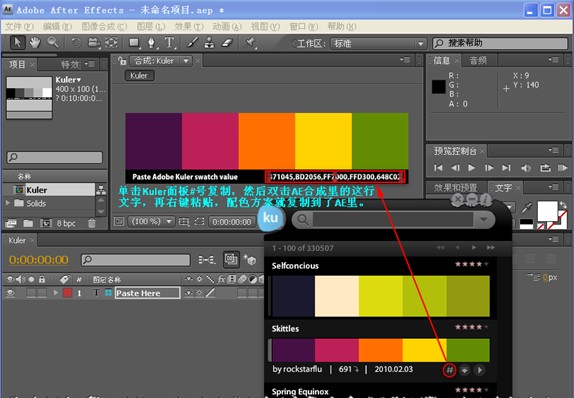Open the Skittles theme arrow menu
Image resolution: width=574 pixels, height=398 pixels.
pyautogui.click(x=480, y=370)
